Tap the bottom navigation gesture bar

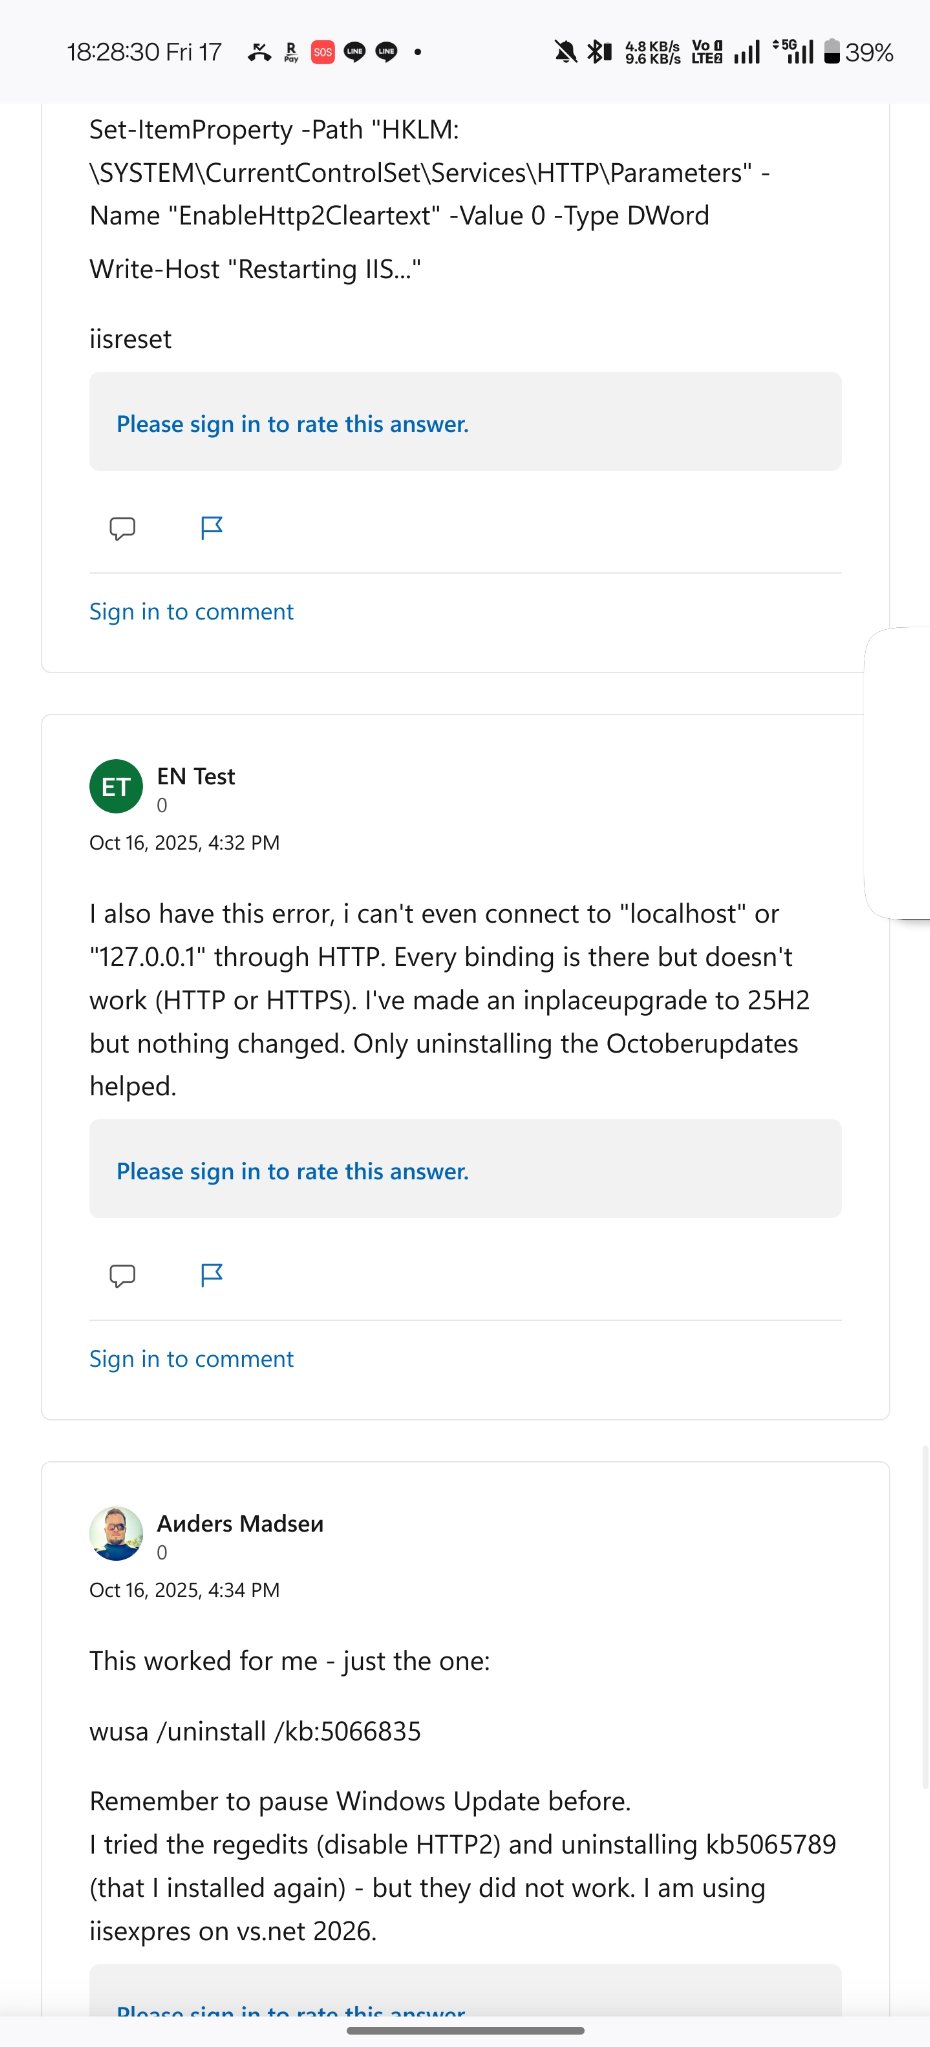coord(465,2030)
